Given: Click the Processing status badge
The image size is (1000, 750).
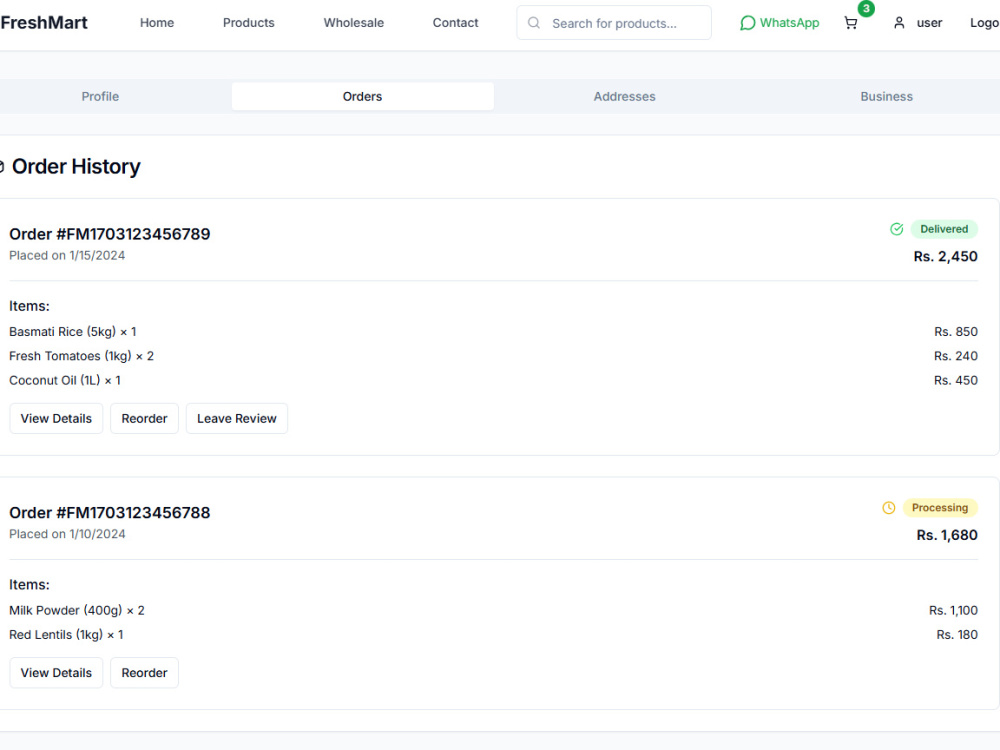Looking at the screenshot, I should coord(940,508).
